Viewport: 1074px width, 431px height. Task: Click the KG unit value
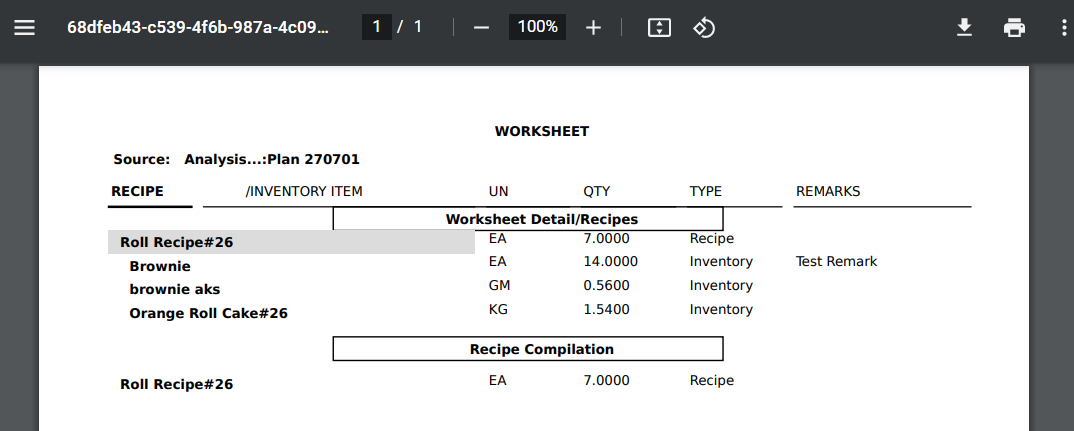click(x=498, y=309)
